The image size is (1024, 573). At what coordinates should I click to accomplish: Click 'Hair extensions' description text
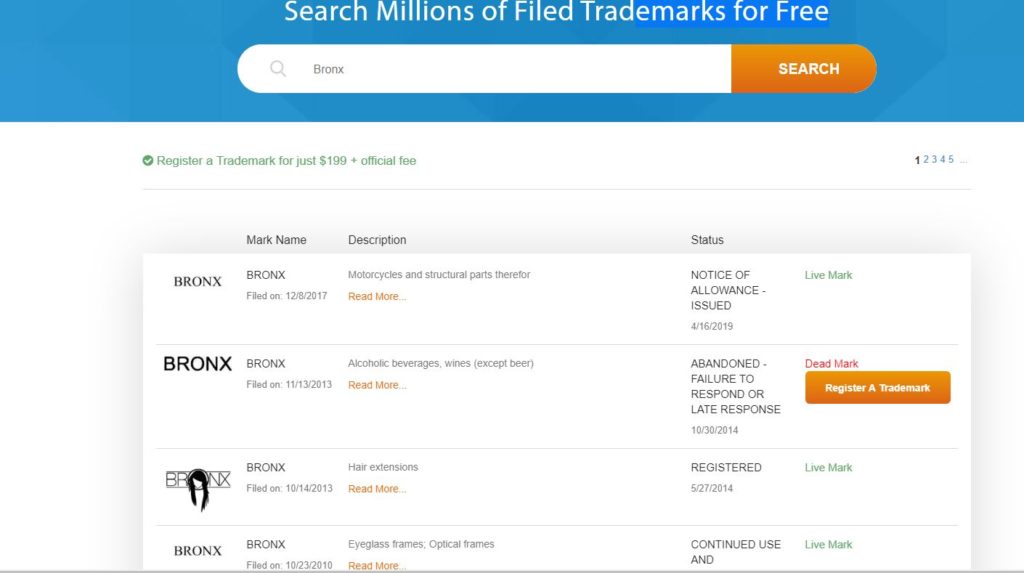click(x=383, y=467)
